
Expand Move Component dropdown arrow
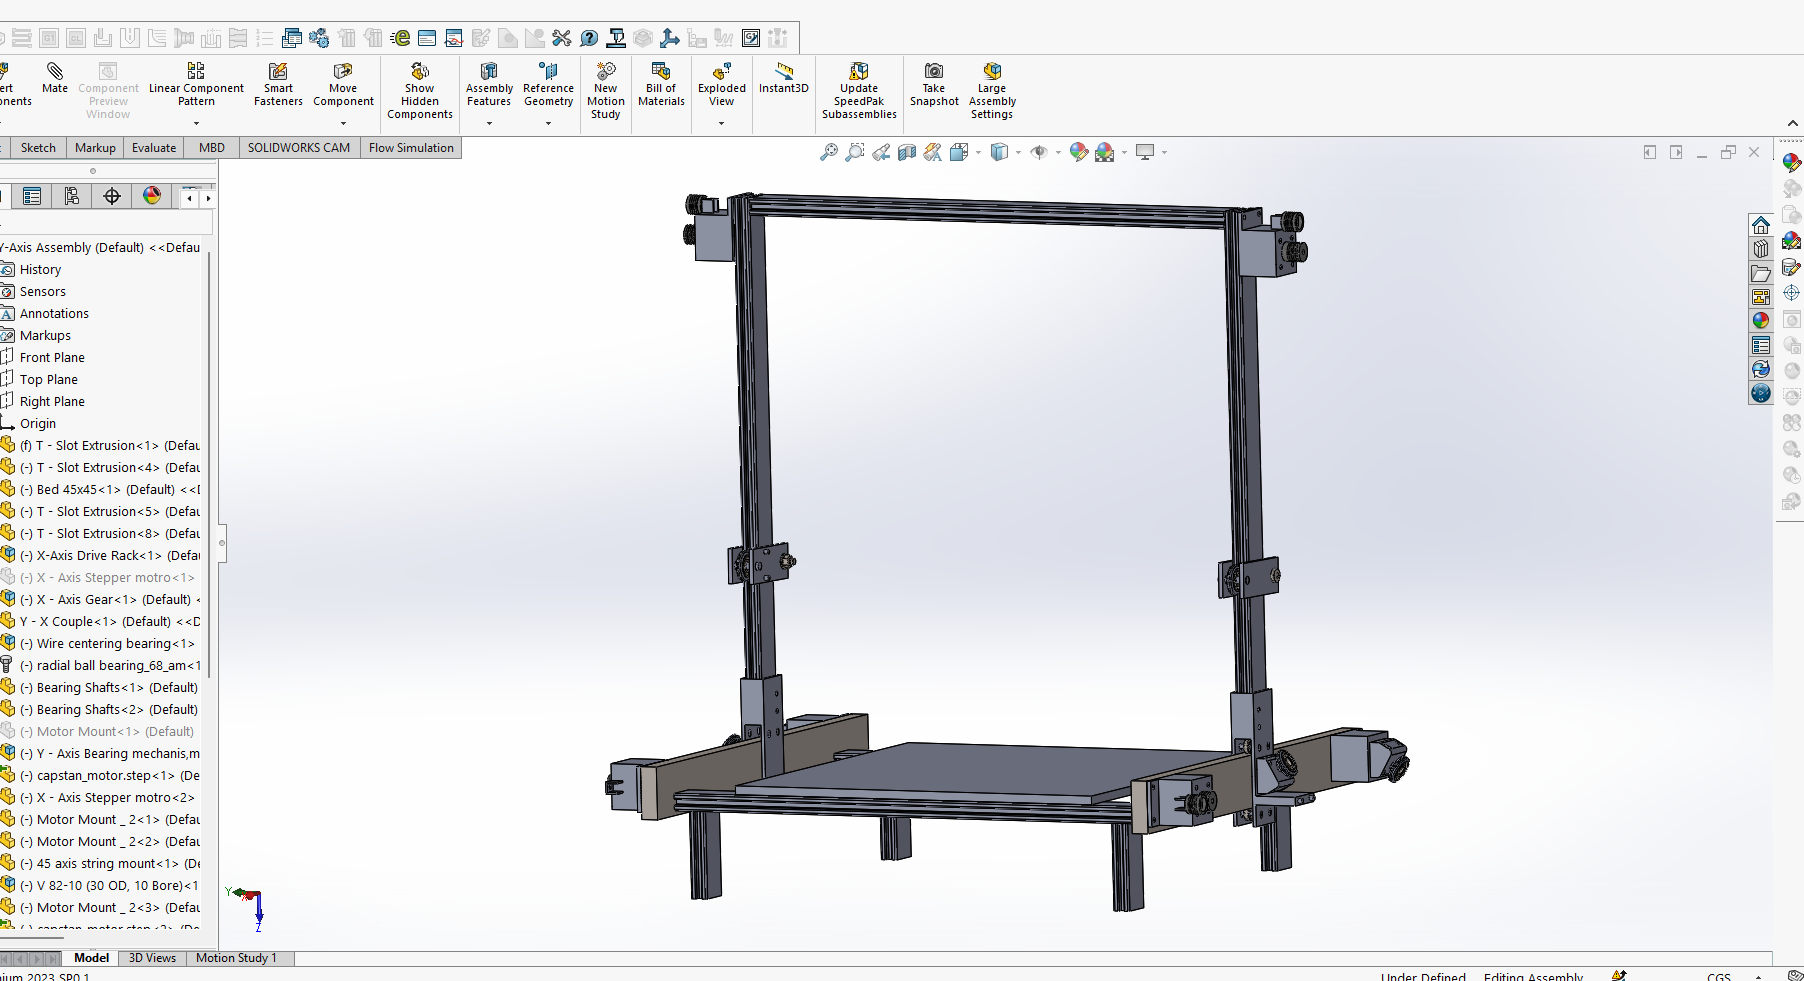[x=343, y=123]
